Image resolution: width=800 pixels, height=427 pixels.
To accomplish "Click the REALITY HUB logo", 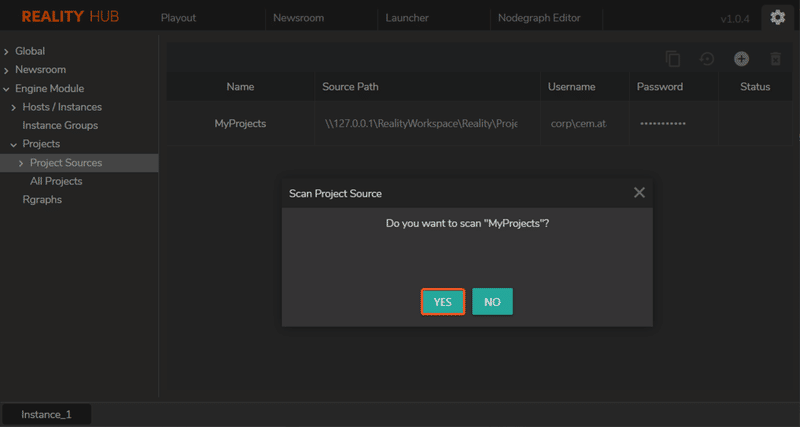I will [x=70, y=16].
